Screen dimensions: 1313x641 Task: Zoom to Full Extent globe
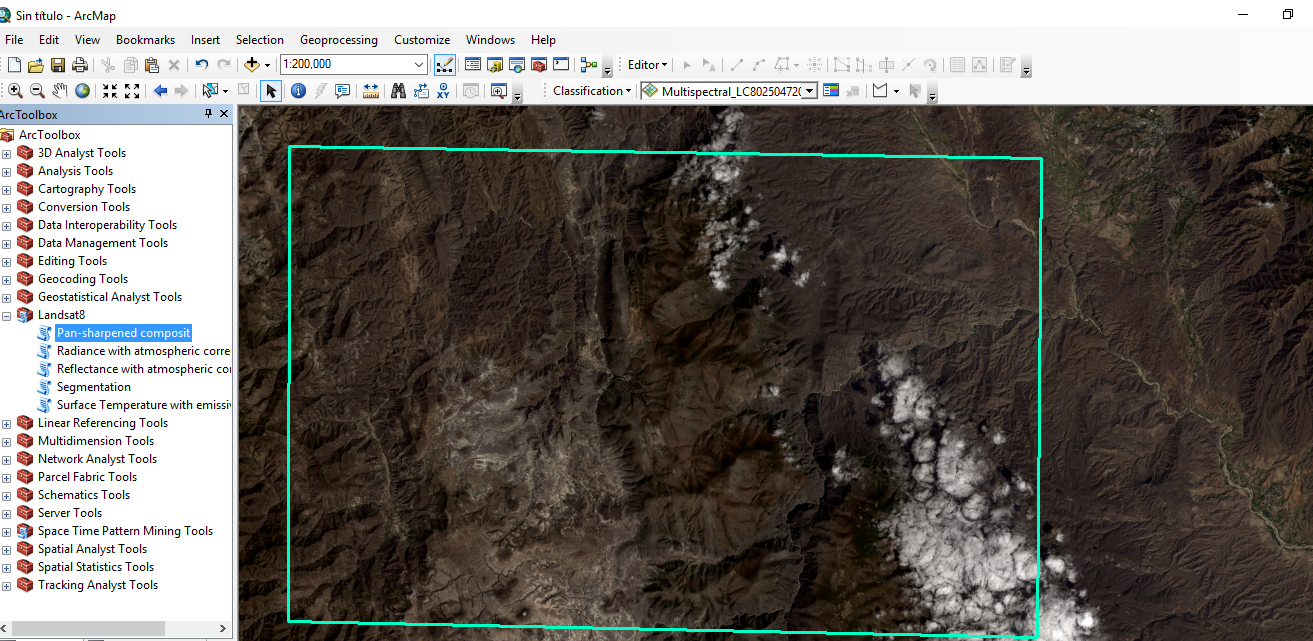click(82, 91)
